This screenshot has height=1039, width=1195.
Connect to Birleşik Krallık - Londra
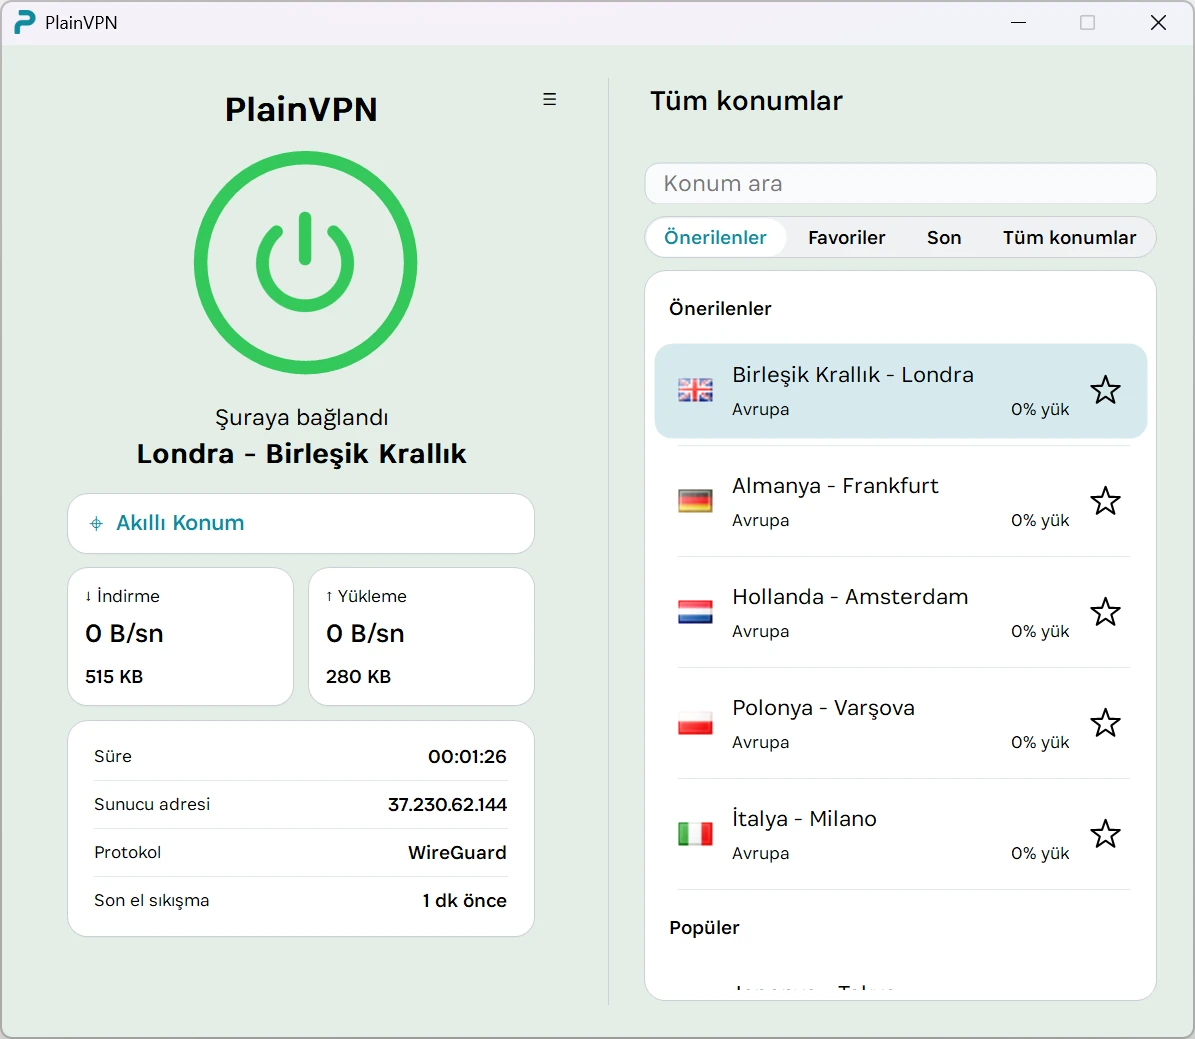(x=901, y=391)
